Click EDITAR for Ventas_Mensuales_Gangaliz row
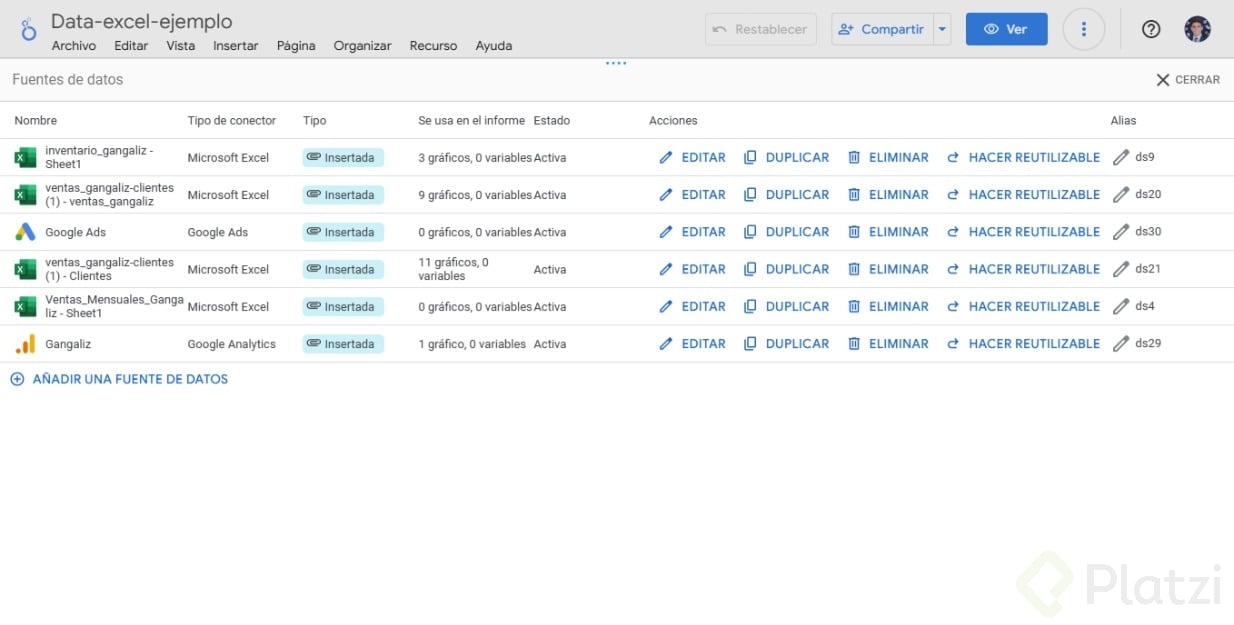The image size is (1234, 625). (692, 306)
